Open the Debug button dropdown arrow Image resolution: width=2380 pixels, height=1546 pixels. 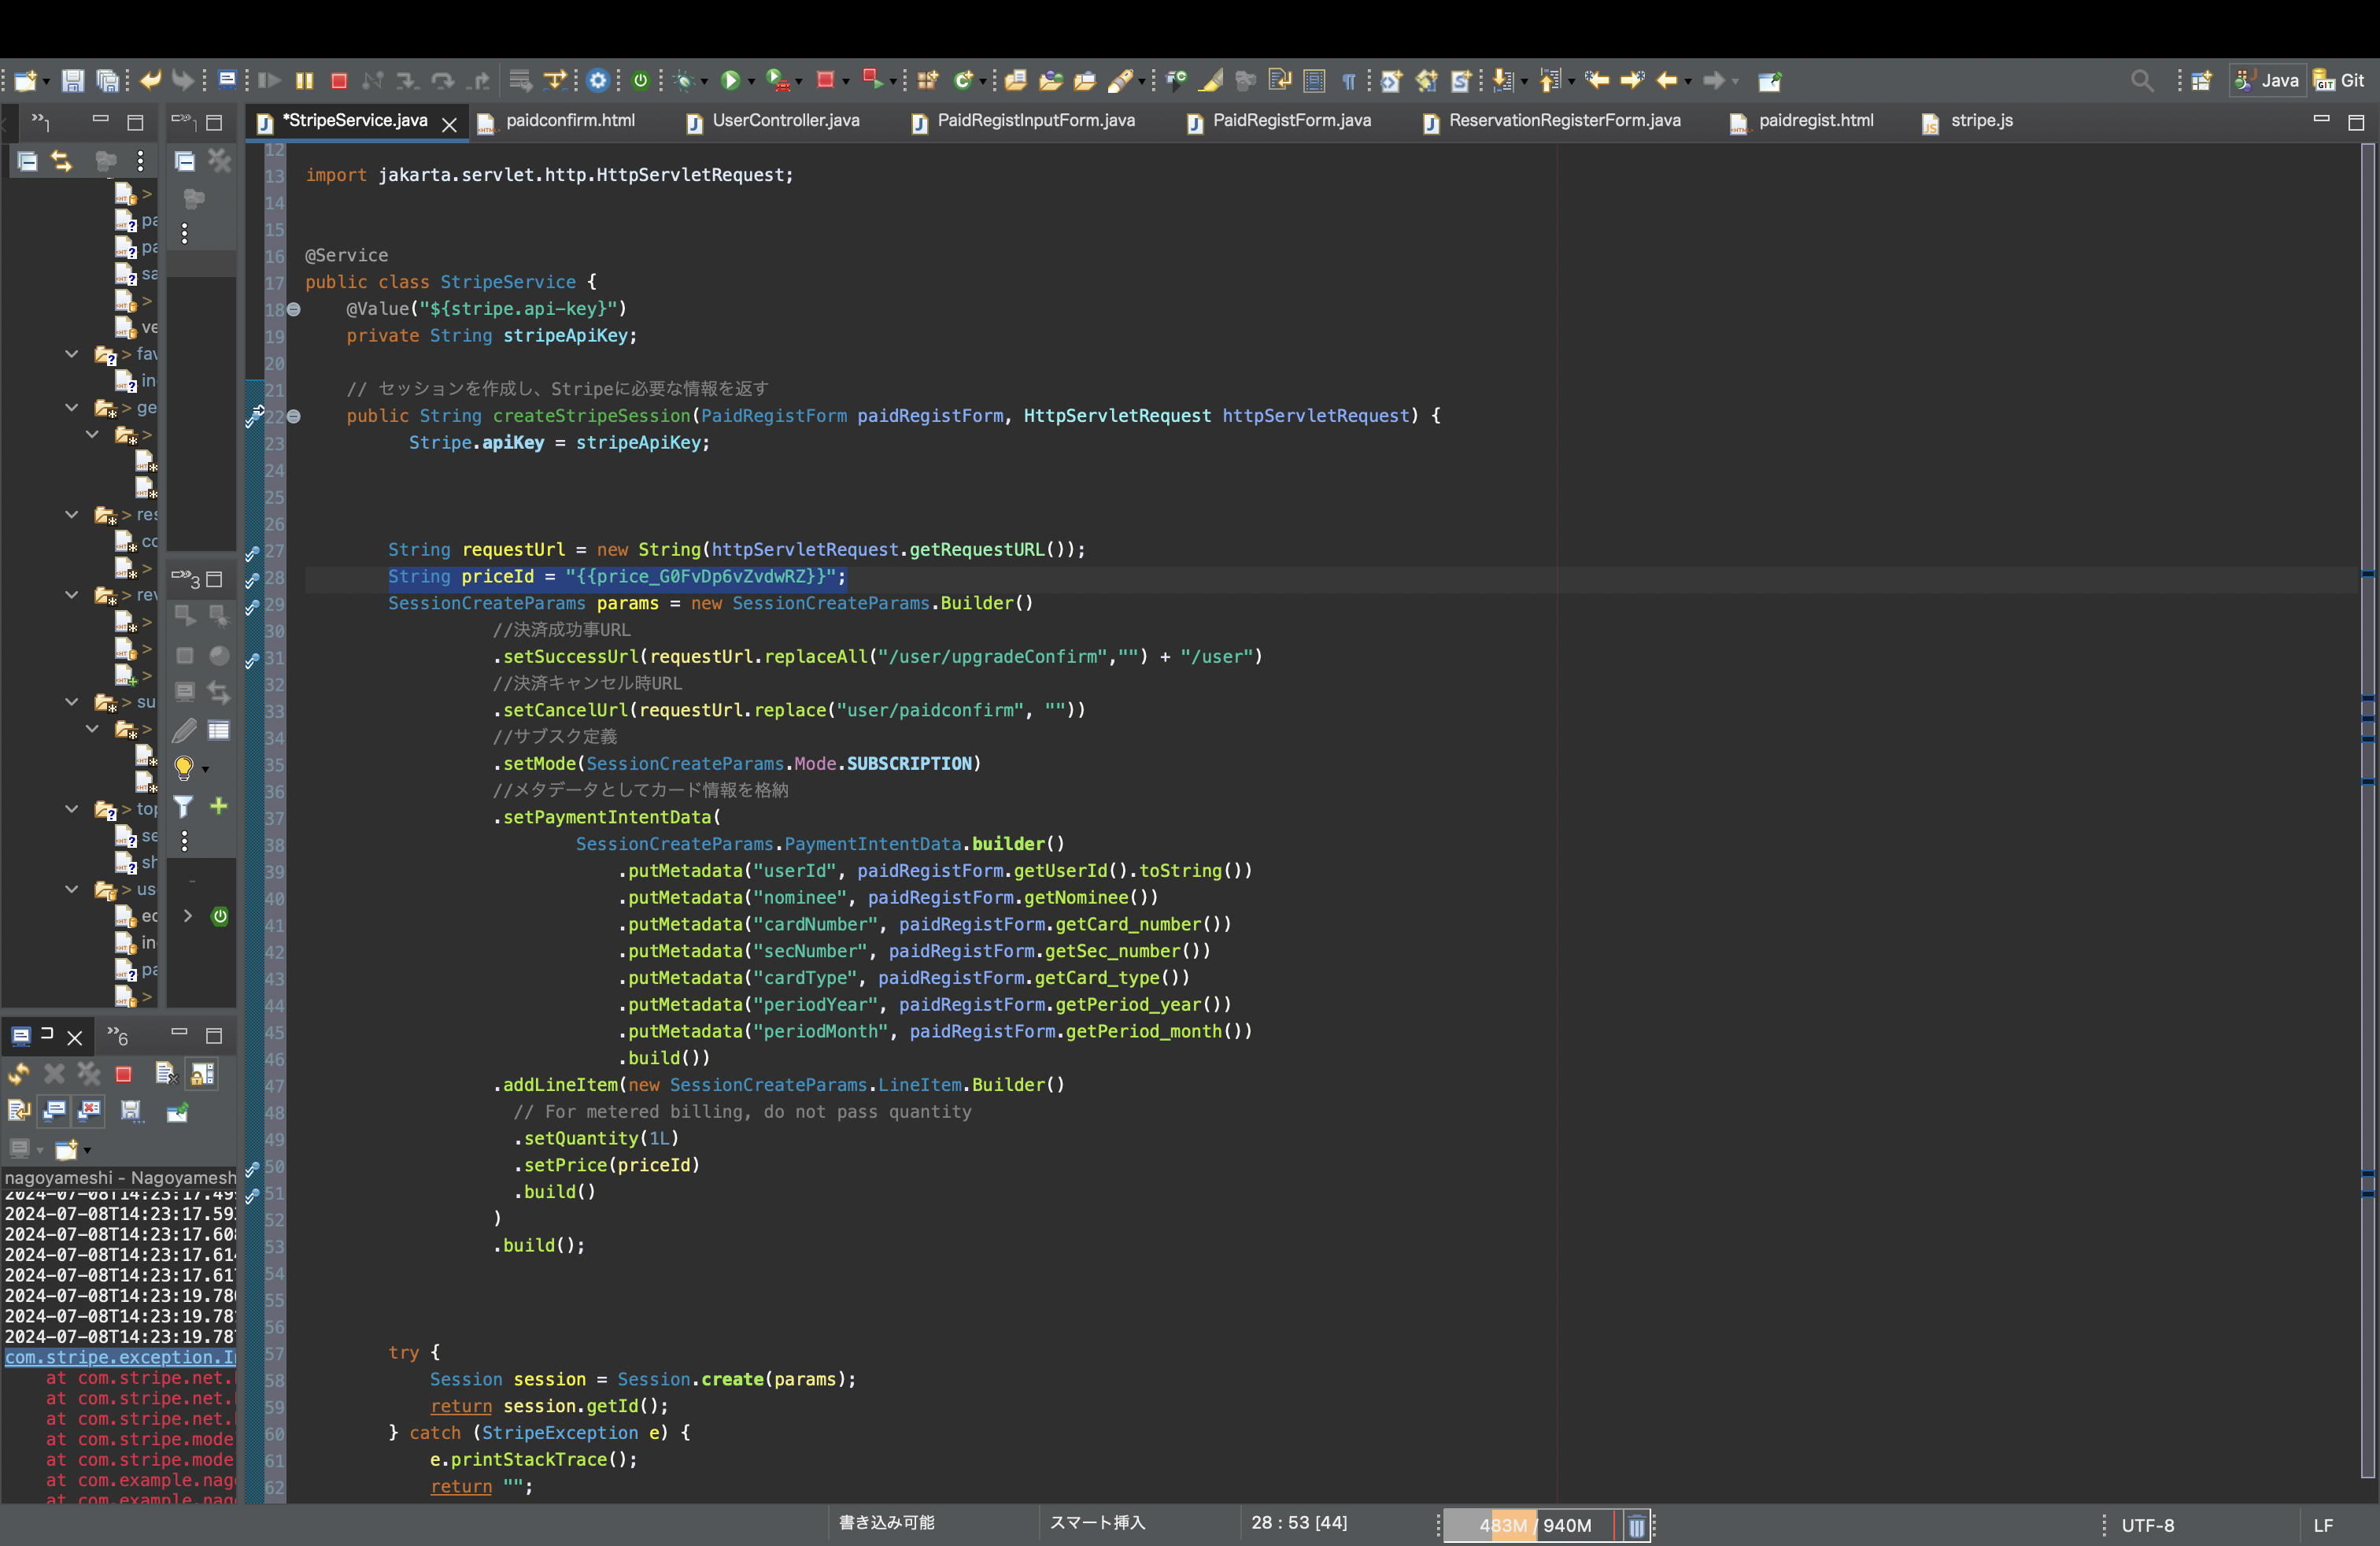pos(704,82)
